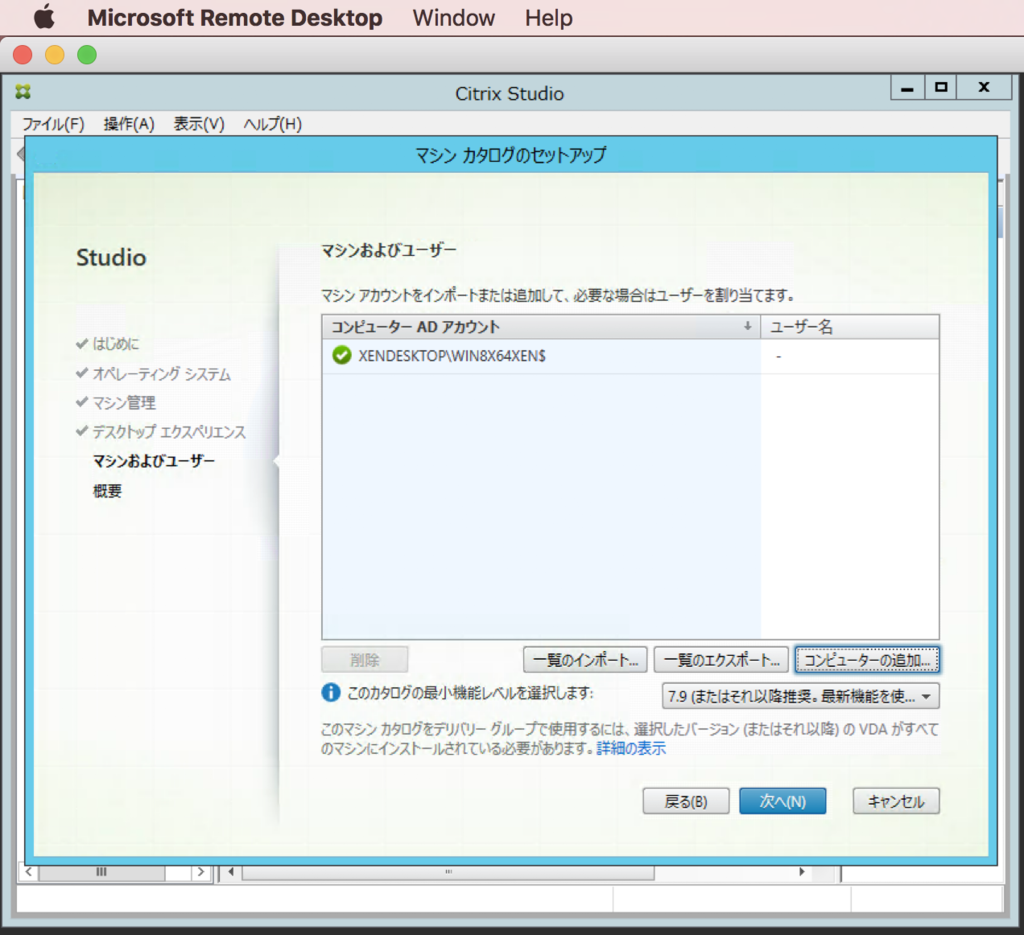Click the macOS green fullscreen button

[x=87, y=55]
